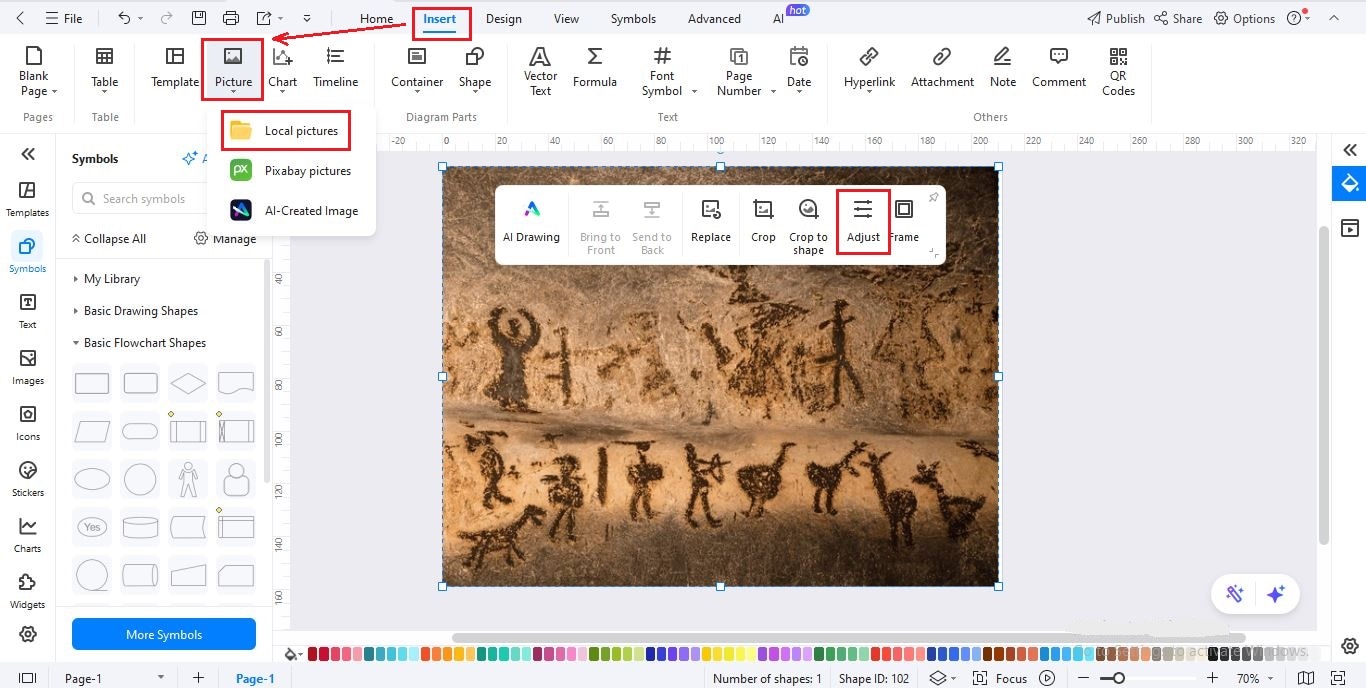
Task: Click the Picture insert icon
Action: [x=233, y=70]
